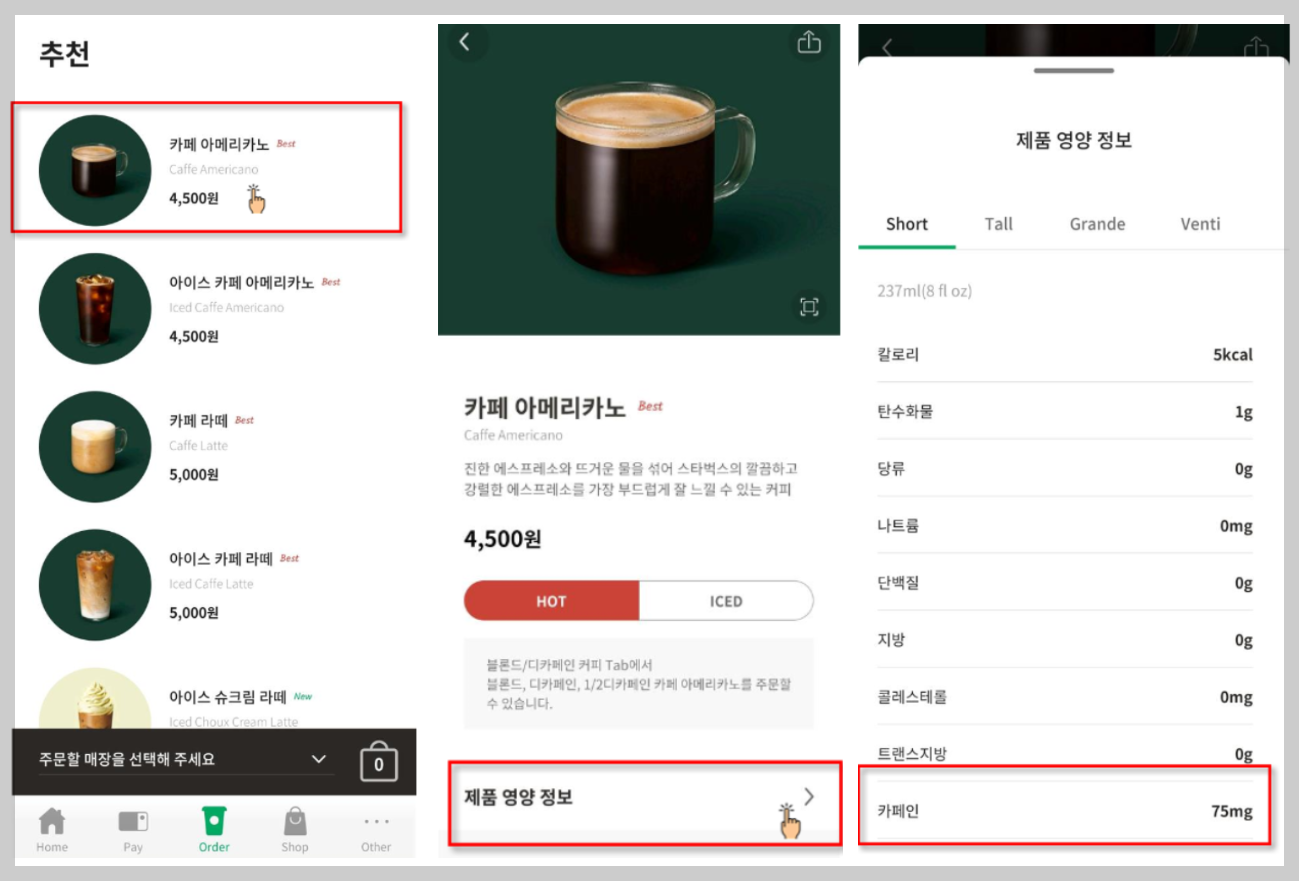This screenshot has width=1299, height=881.
Task: Tap the iced Americano thumbnail
Action: (95, 308)
